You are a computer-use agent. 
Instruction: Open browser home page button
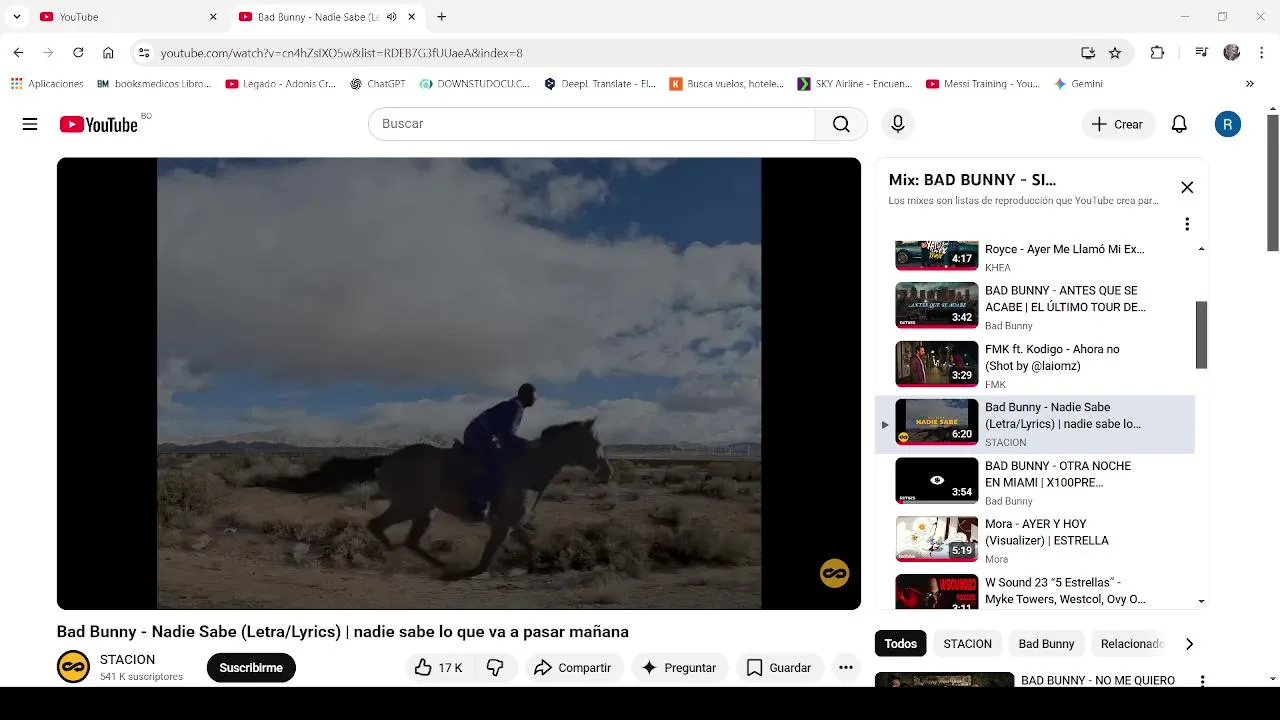(x=108, y=53)
